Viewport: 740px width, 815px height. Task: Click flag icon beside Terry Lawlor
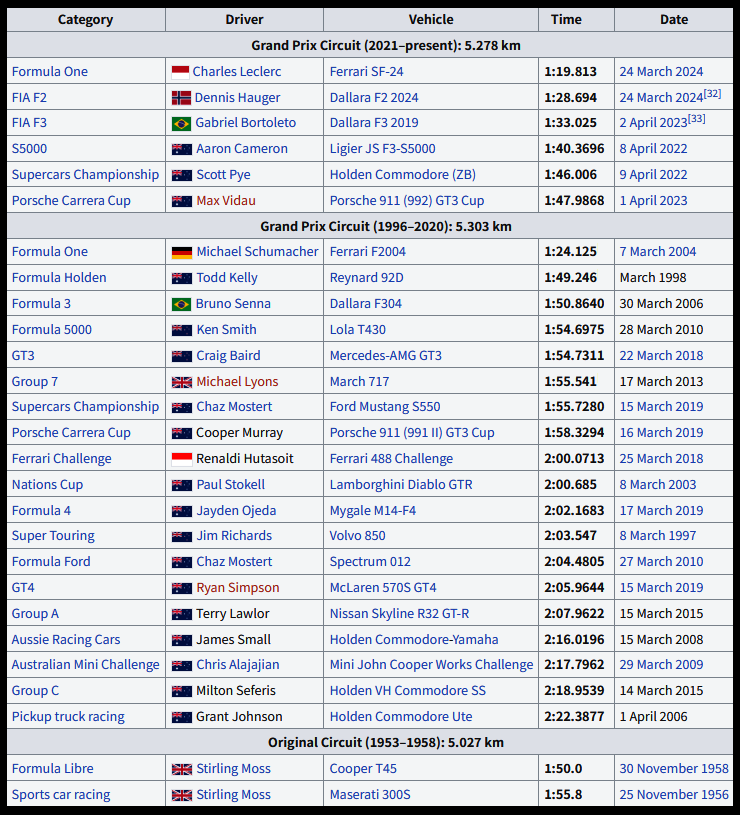coord(182,614)
